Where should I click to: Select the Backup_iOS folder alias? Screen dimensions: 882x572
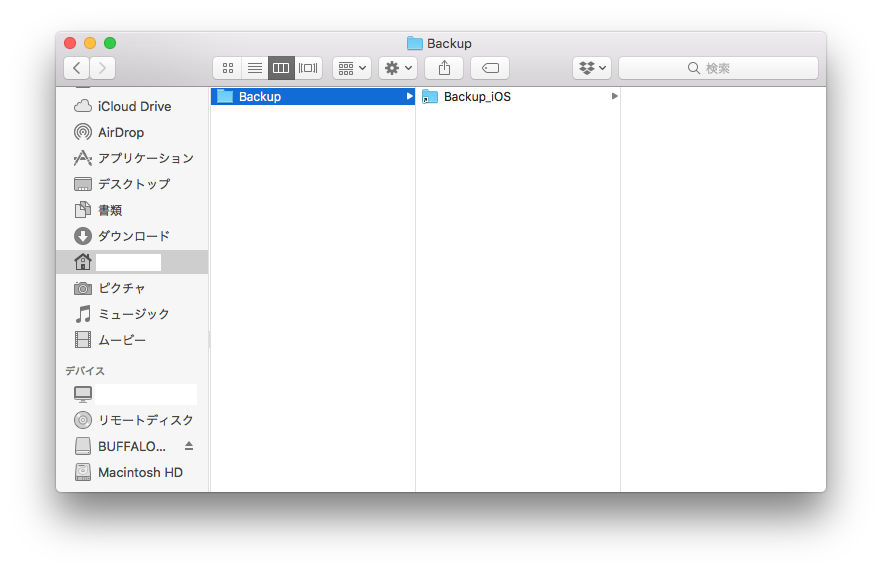pyautogui.click(x=518, y=97)
